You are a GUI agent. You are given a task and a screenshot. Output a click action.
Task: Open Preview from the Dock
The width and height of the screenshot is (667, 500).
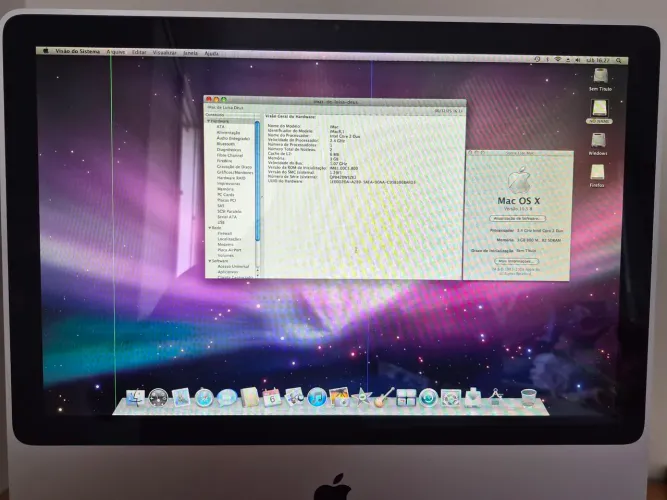click(x=294, y=397)
